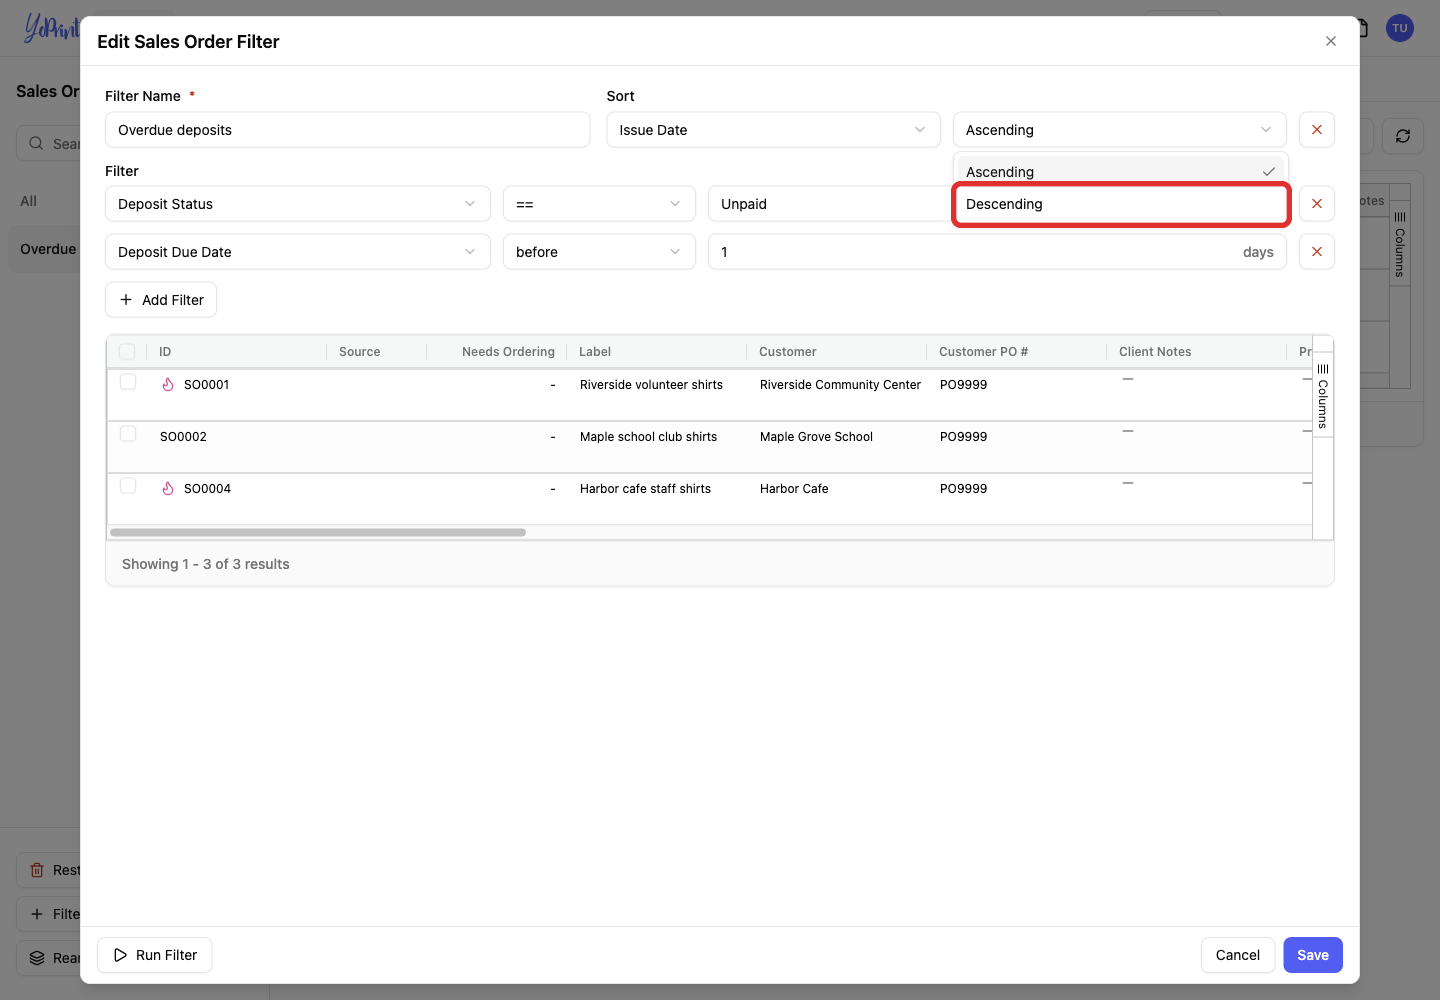Open the Issue Date sort field dropdown
This screenshot has width=1440, height=1000.
coord(773,130)
